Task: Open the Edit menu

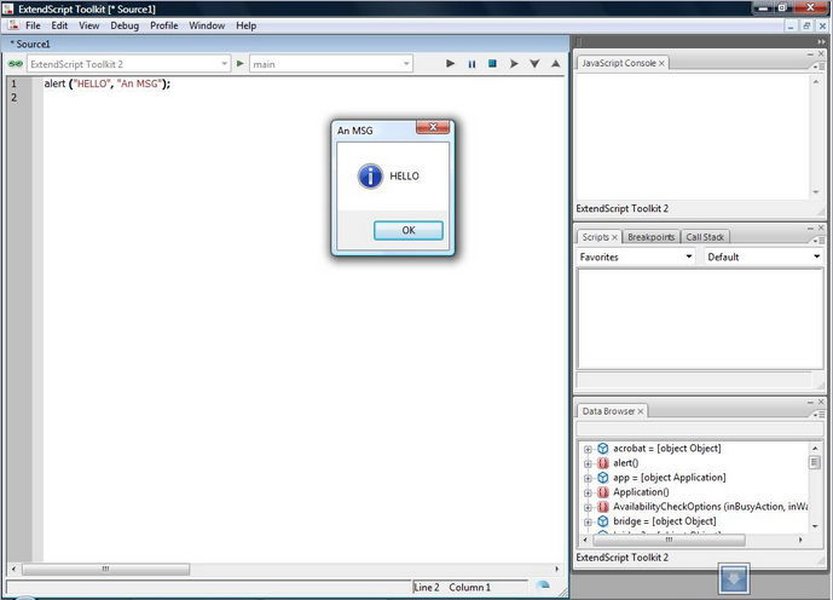Action: coord(60,26)
